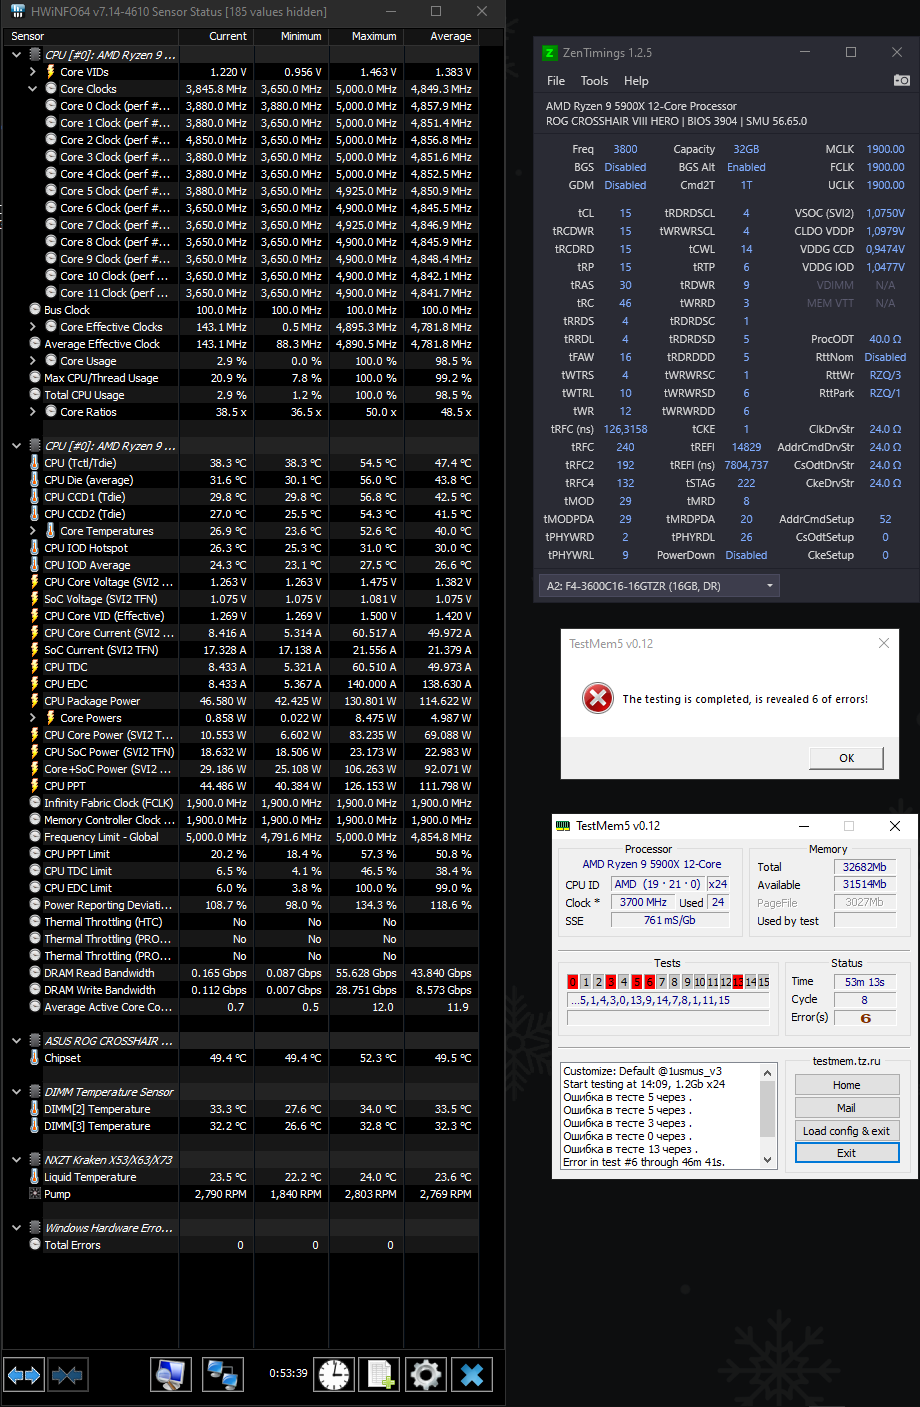Collapse the NZXT Kraken sensor group
920x1407 pixels.
click(x=17, y=1160)
